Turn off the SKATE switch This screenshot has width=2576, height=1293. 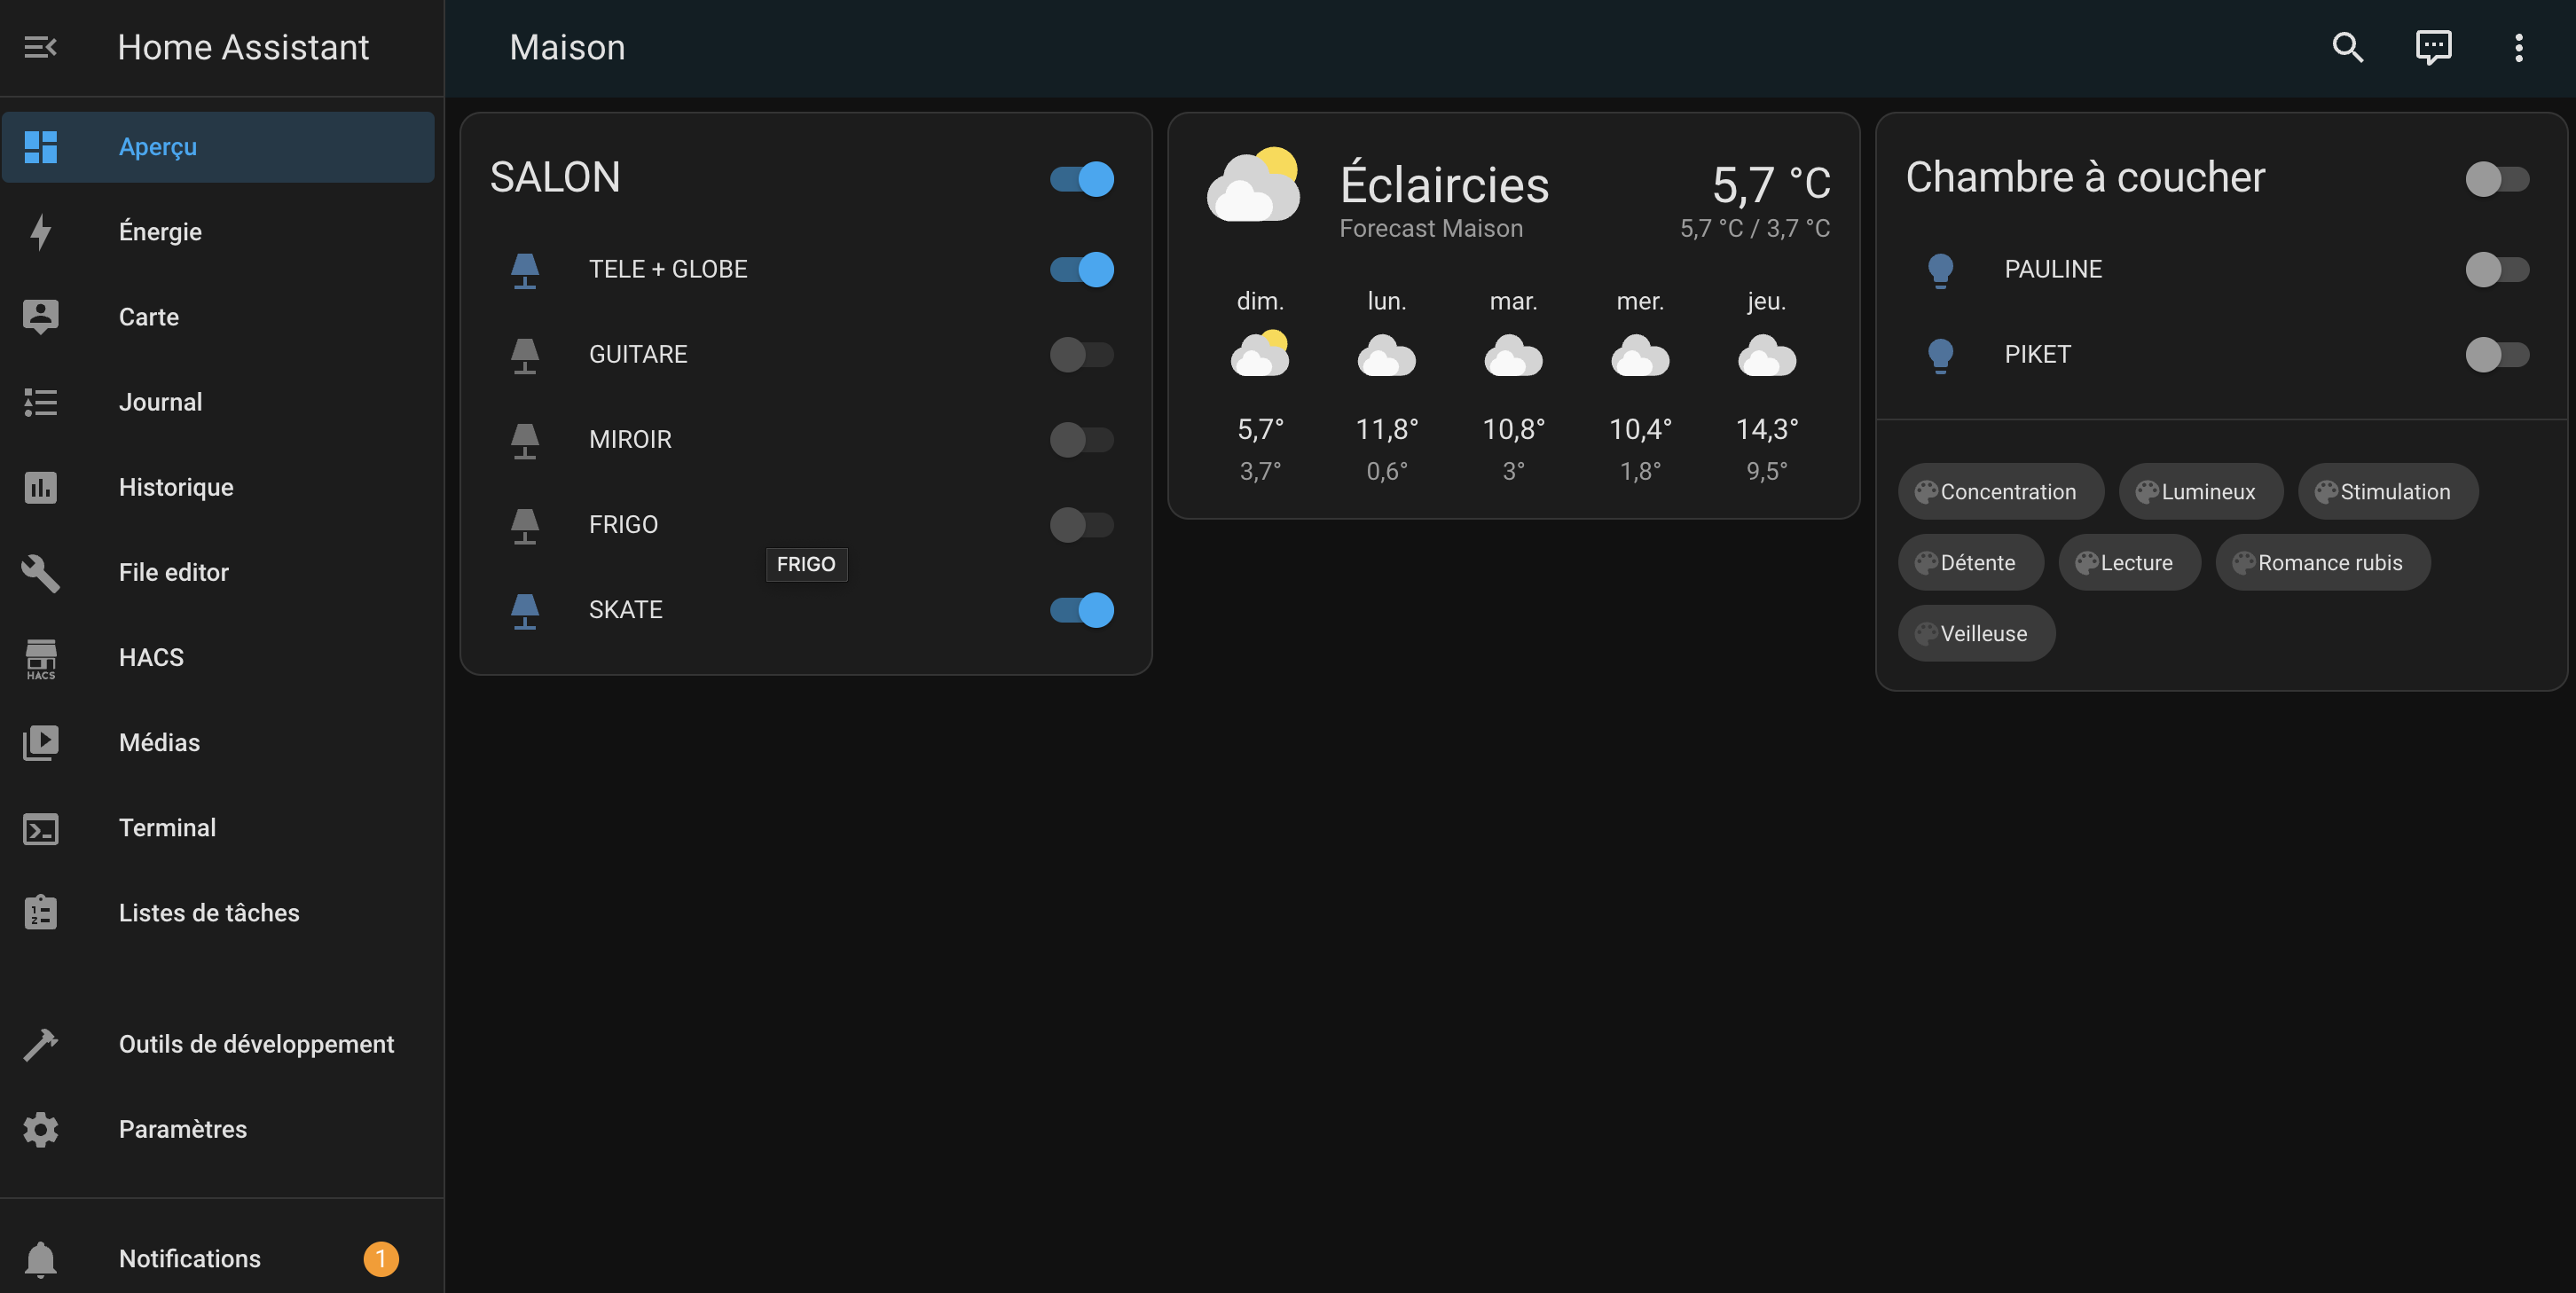pos(1082,610)
